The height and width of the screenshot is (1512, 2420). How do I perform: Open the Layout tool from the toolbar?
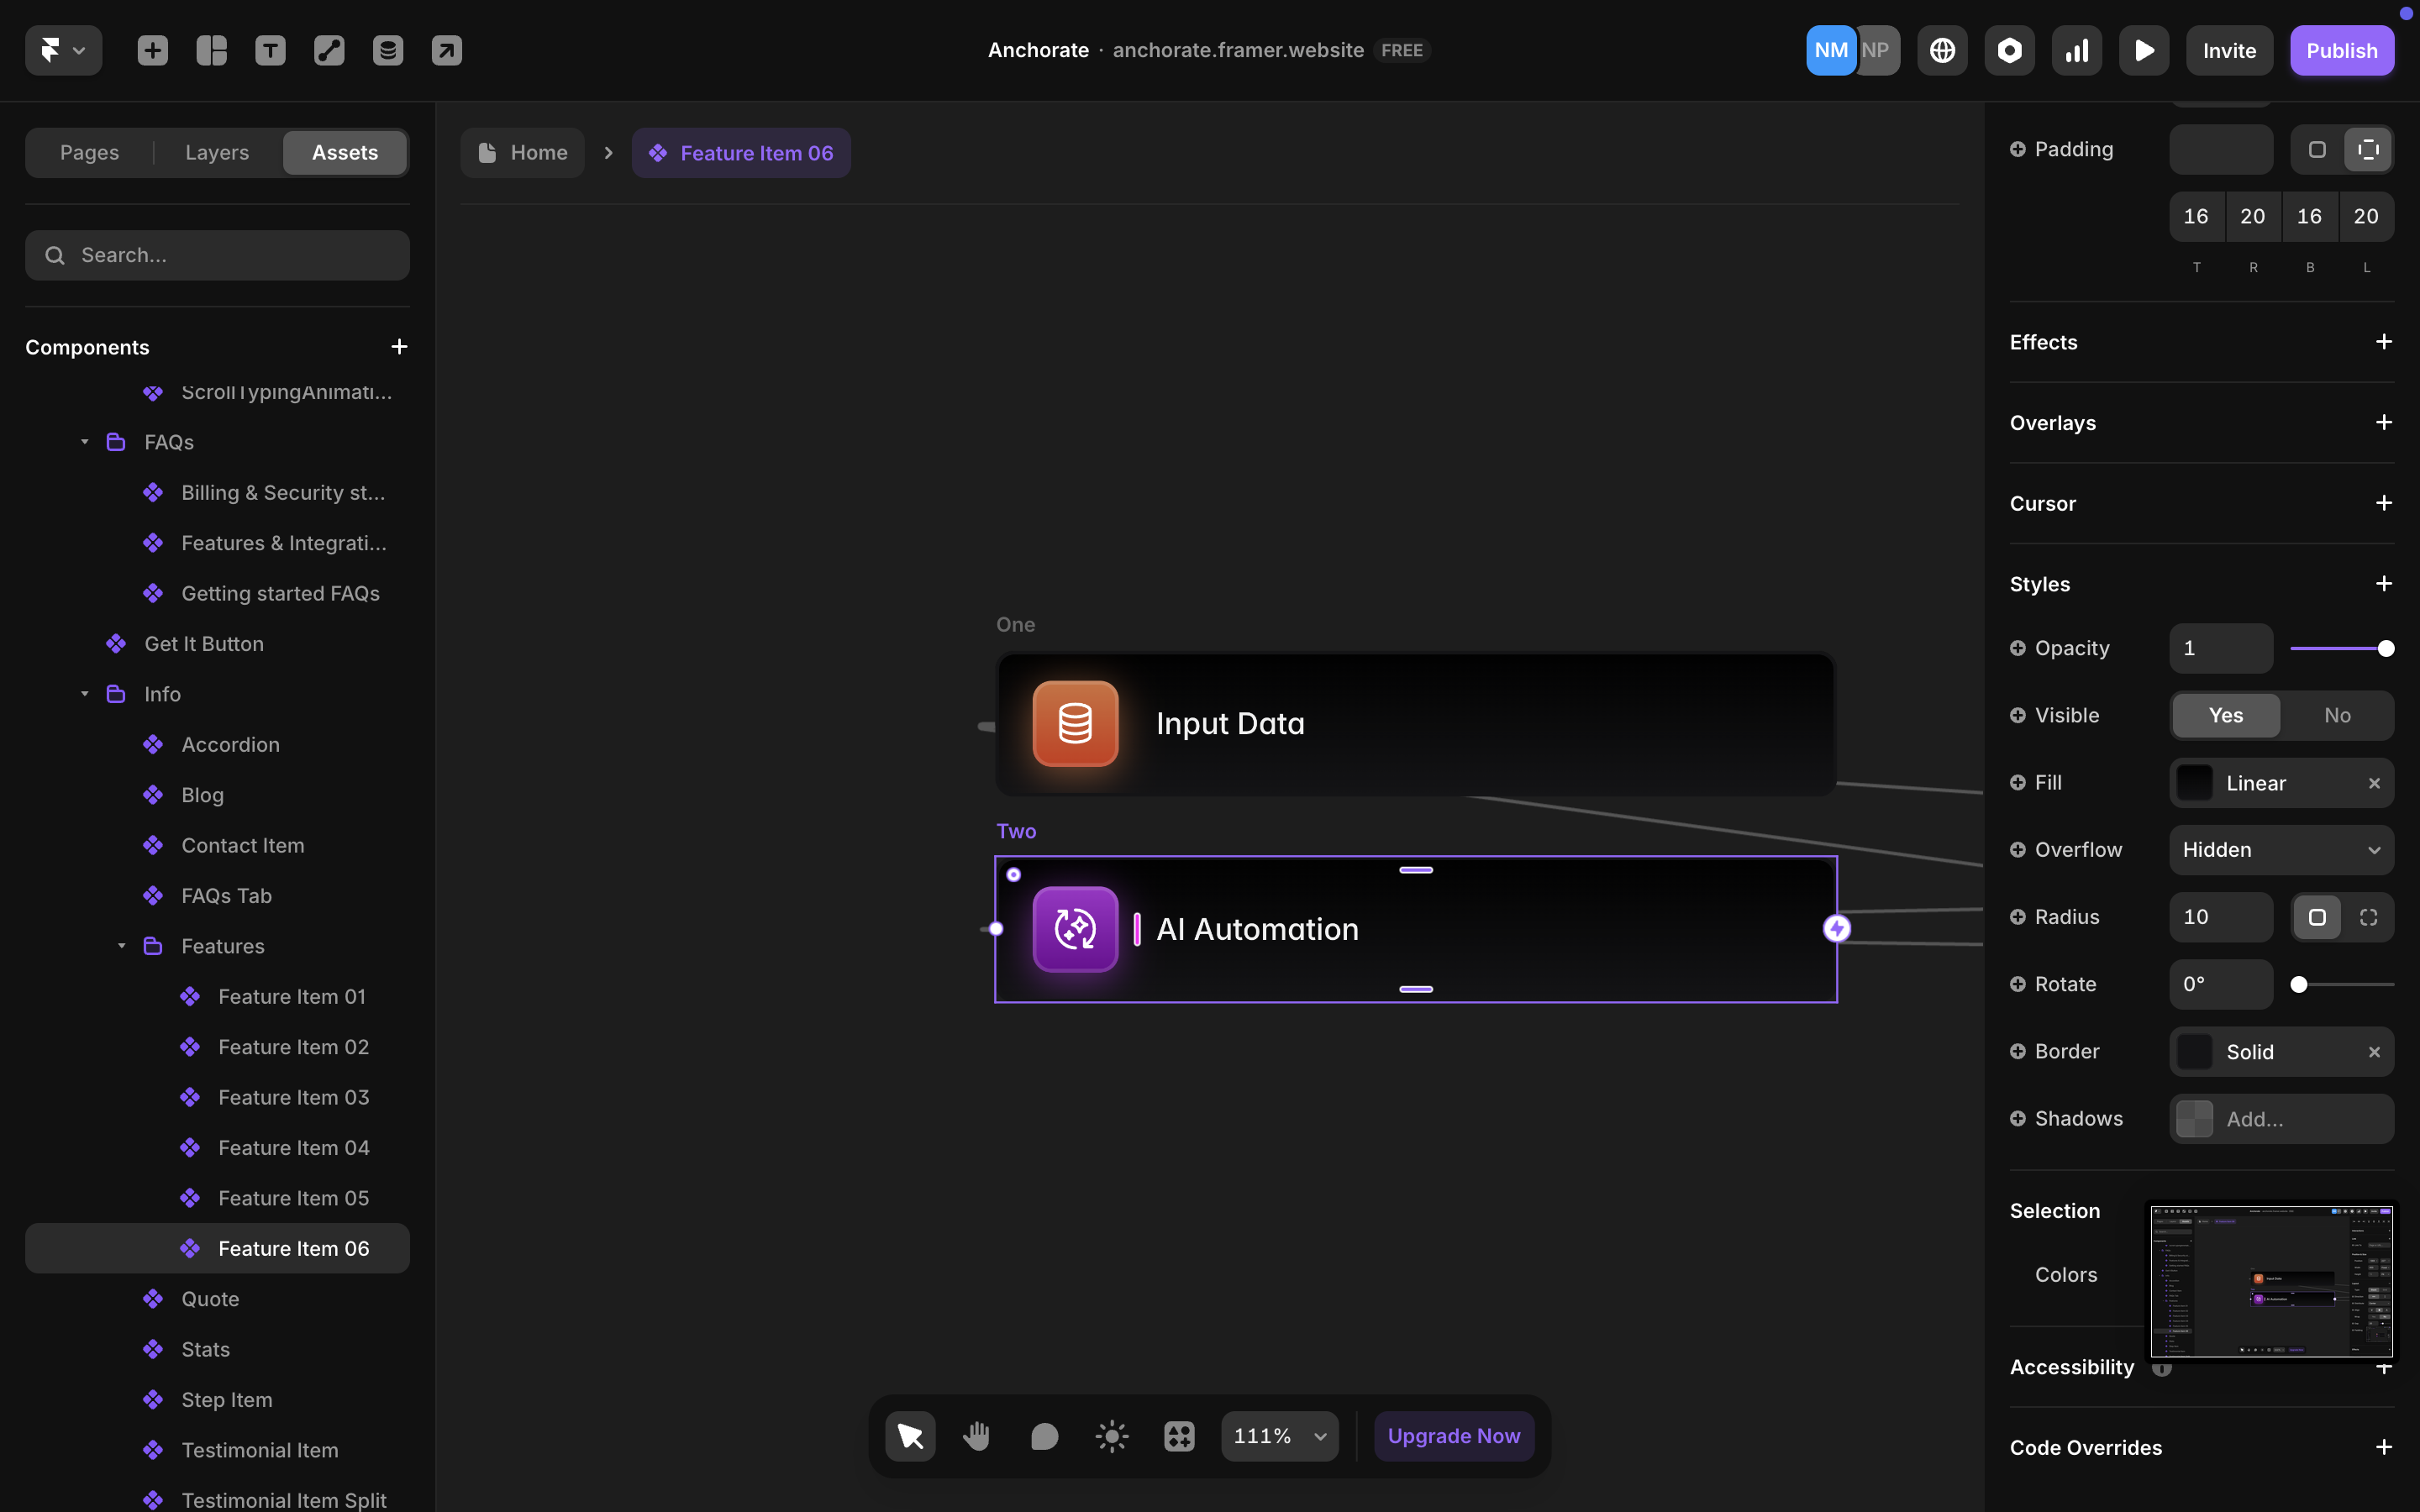click(211, 50)
